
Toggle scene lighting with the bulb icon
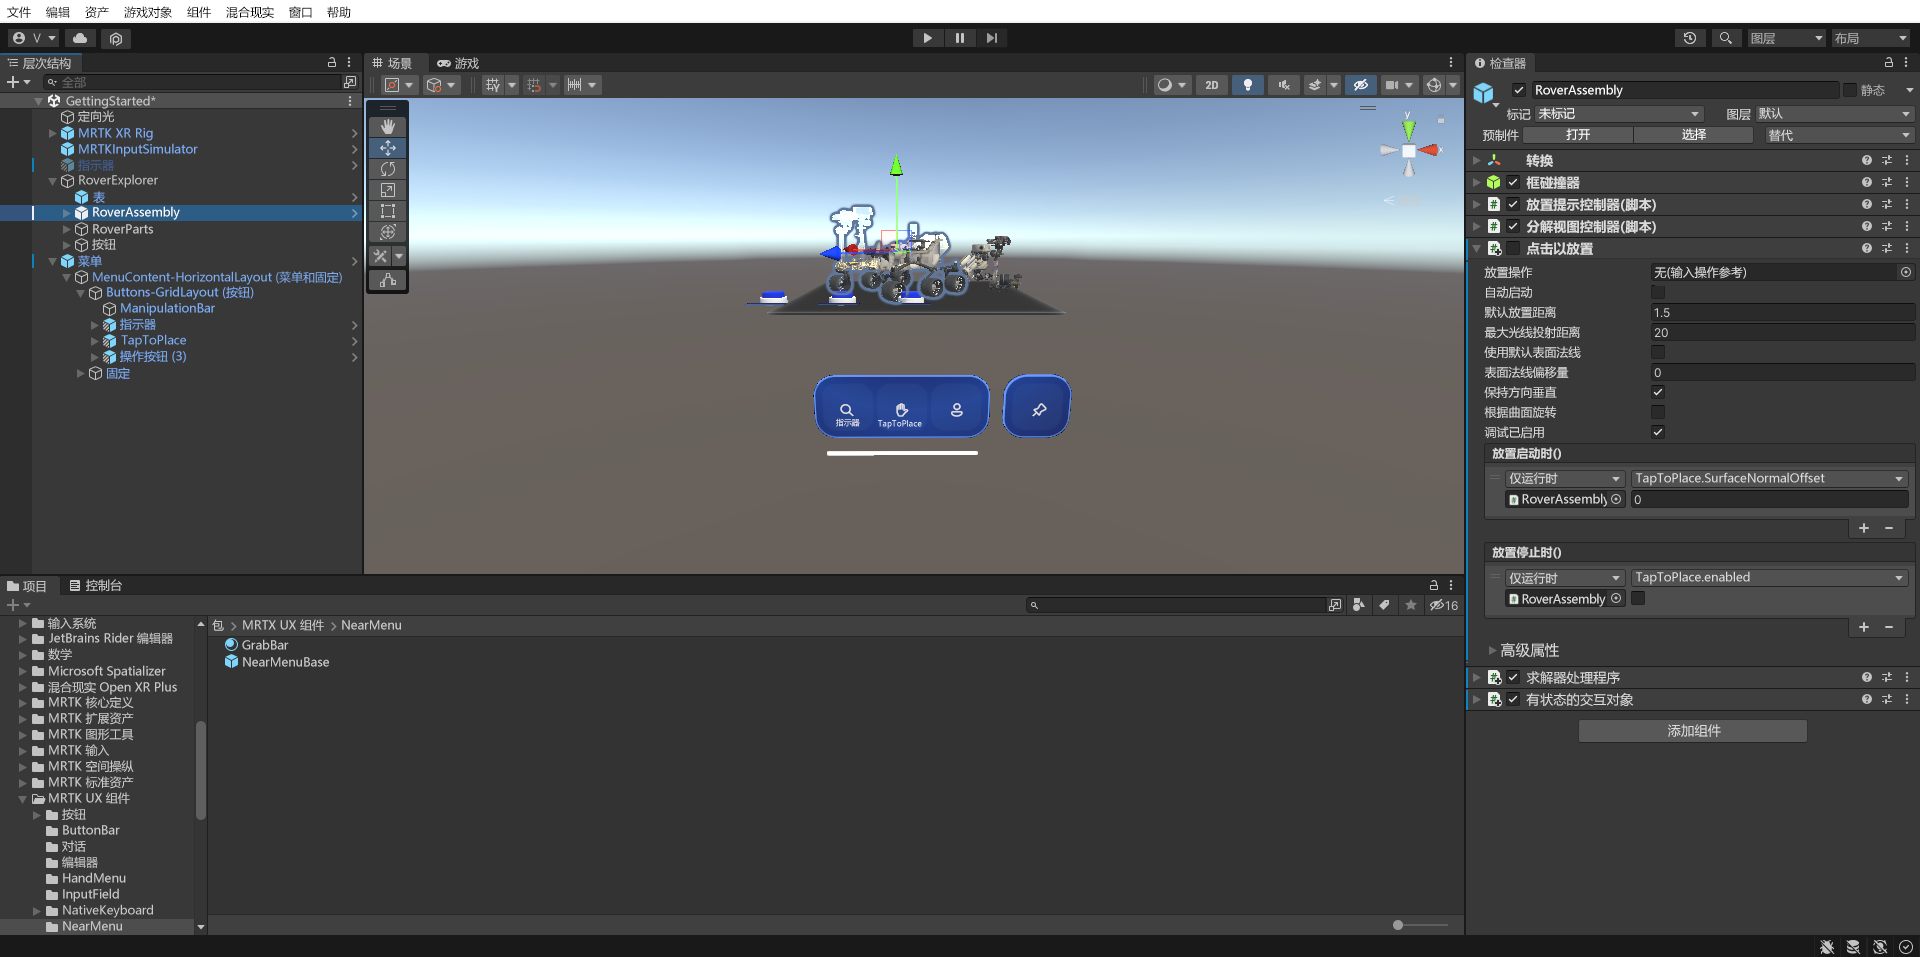pyautogui.click(x=1247, y=85)
